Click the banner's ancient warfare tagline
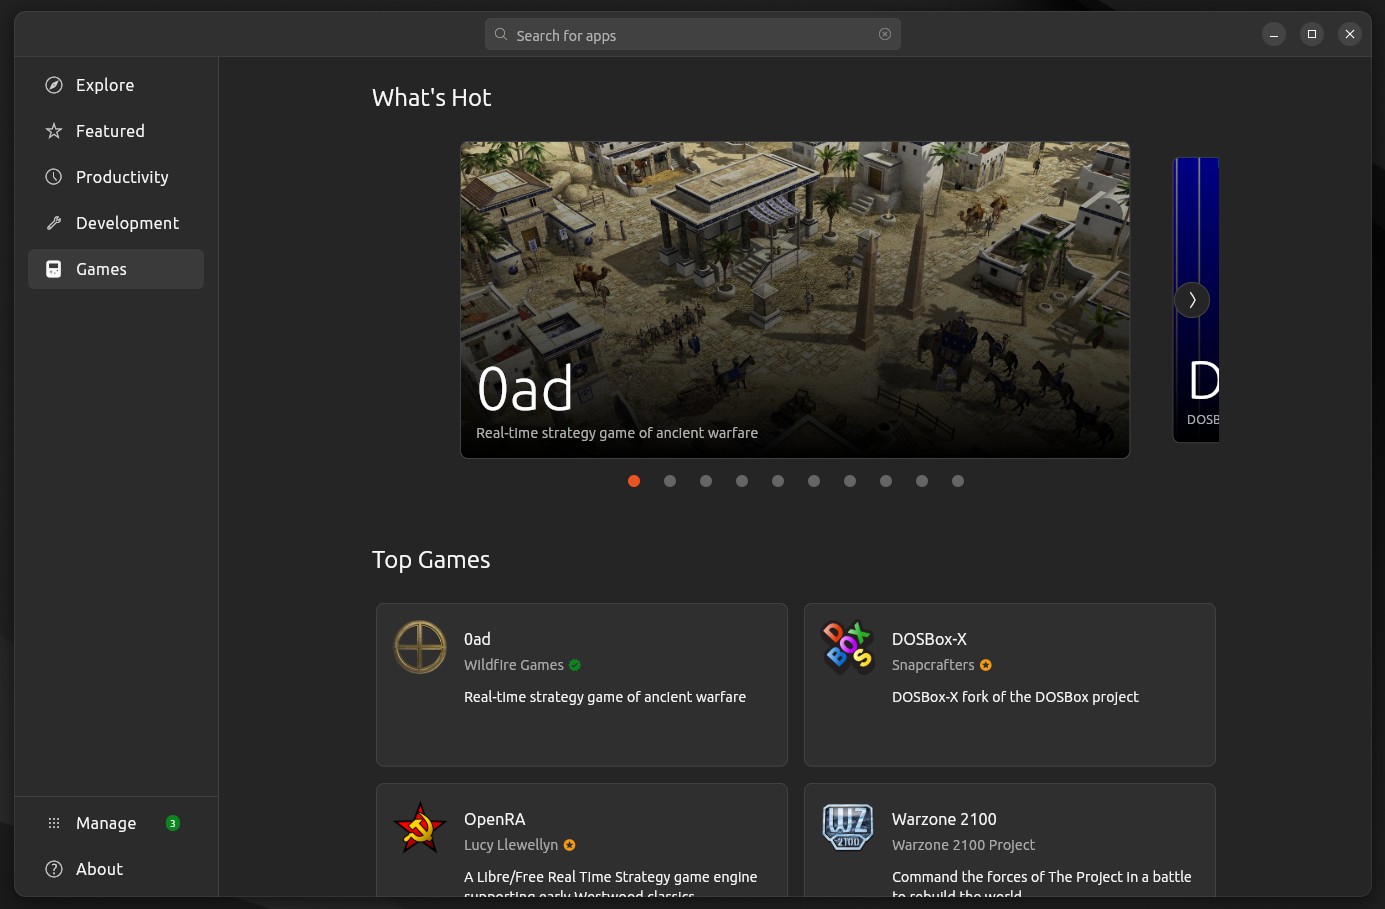Viewport: 1385px width, 909px height. coord(617,433)
